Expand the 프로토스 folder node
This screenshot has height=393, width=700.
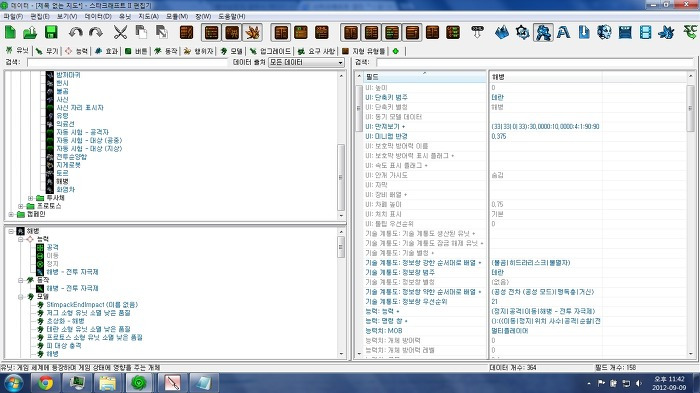[x=21, y=206]
